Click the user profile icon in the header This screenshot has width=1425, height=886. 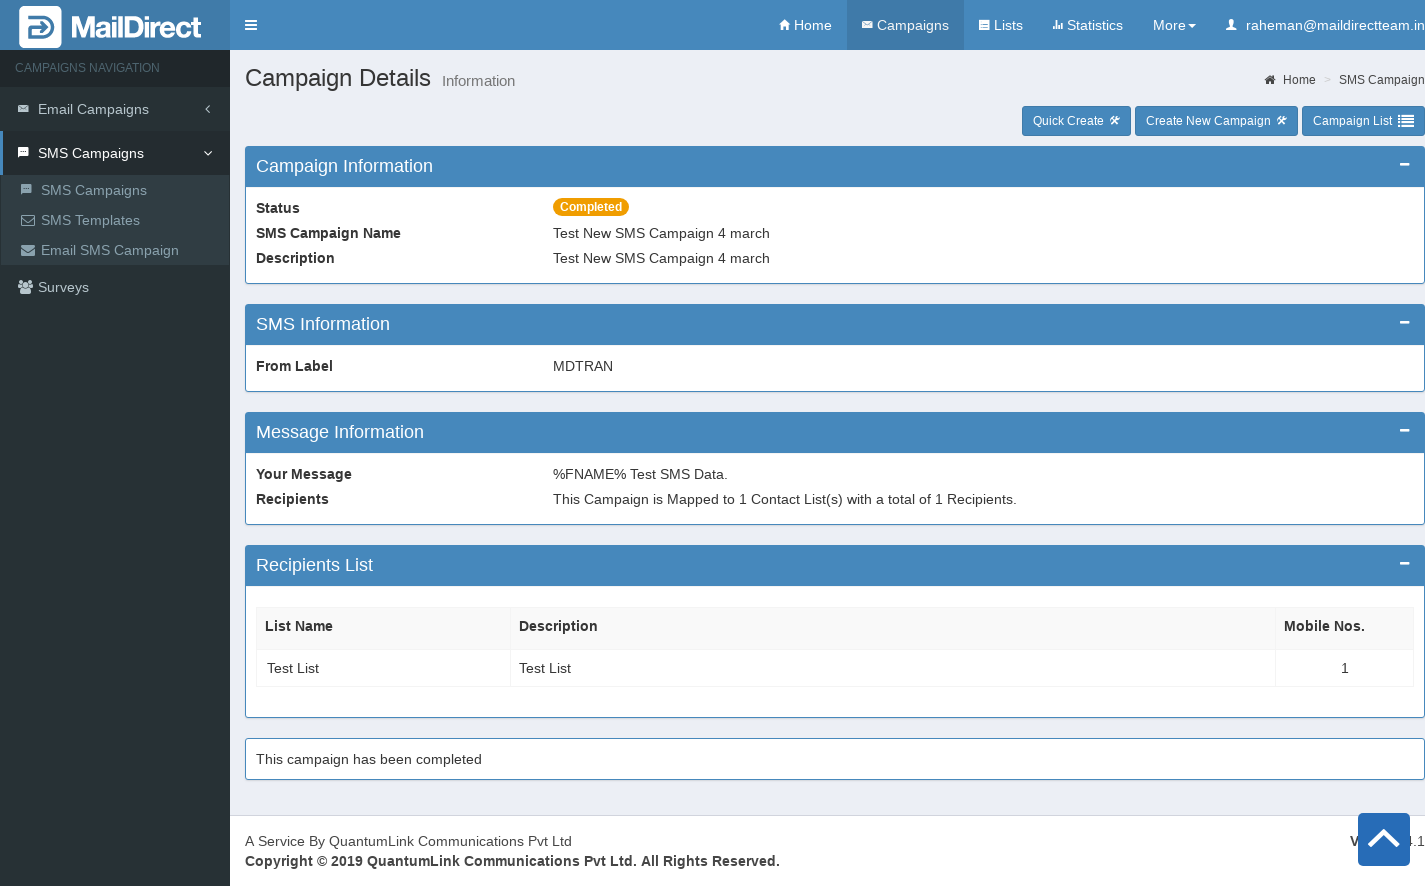click(x=1231, y=25)
